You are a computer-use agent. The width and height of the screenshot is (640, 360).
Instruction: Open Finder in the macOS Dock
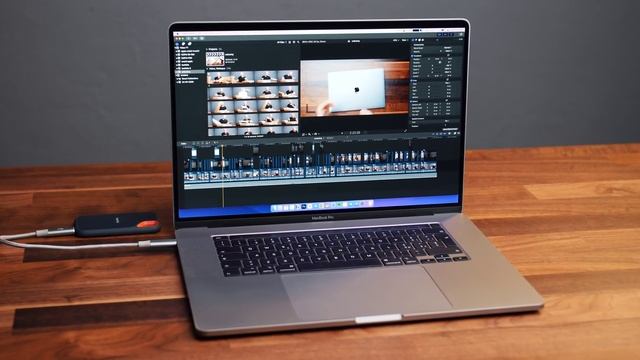(x=275, y=208)
